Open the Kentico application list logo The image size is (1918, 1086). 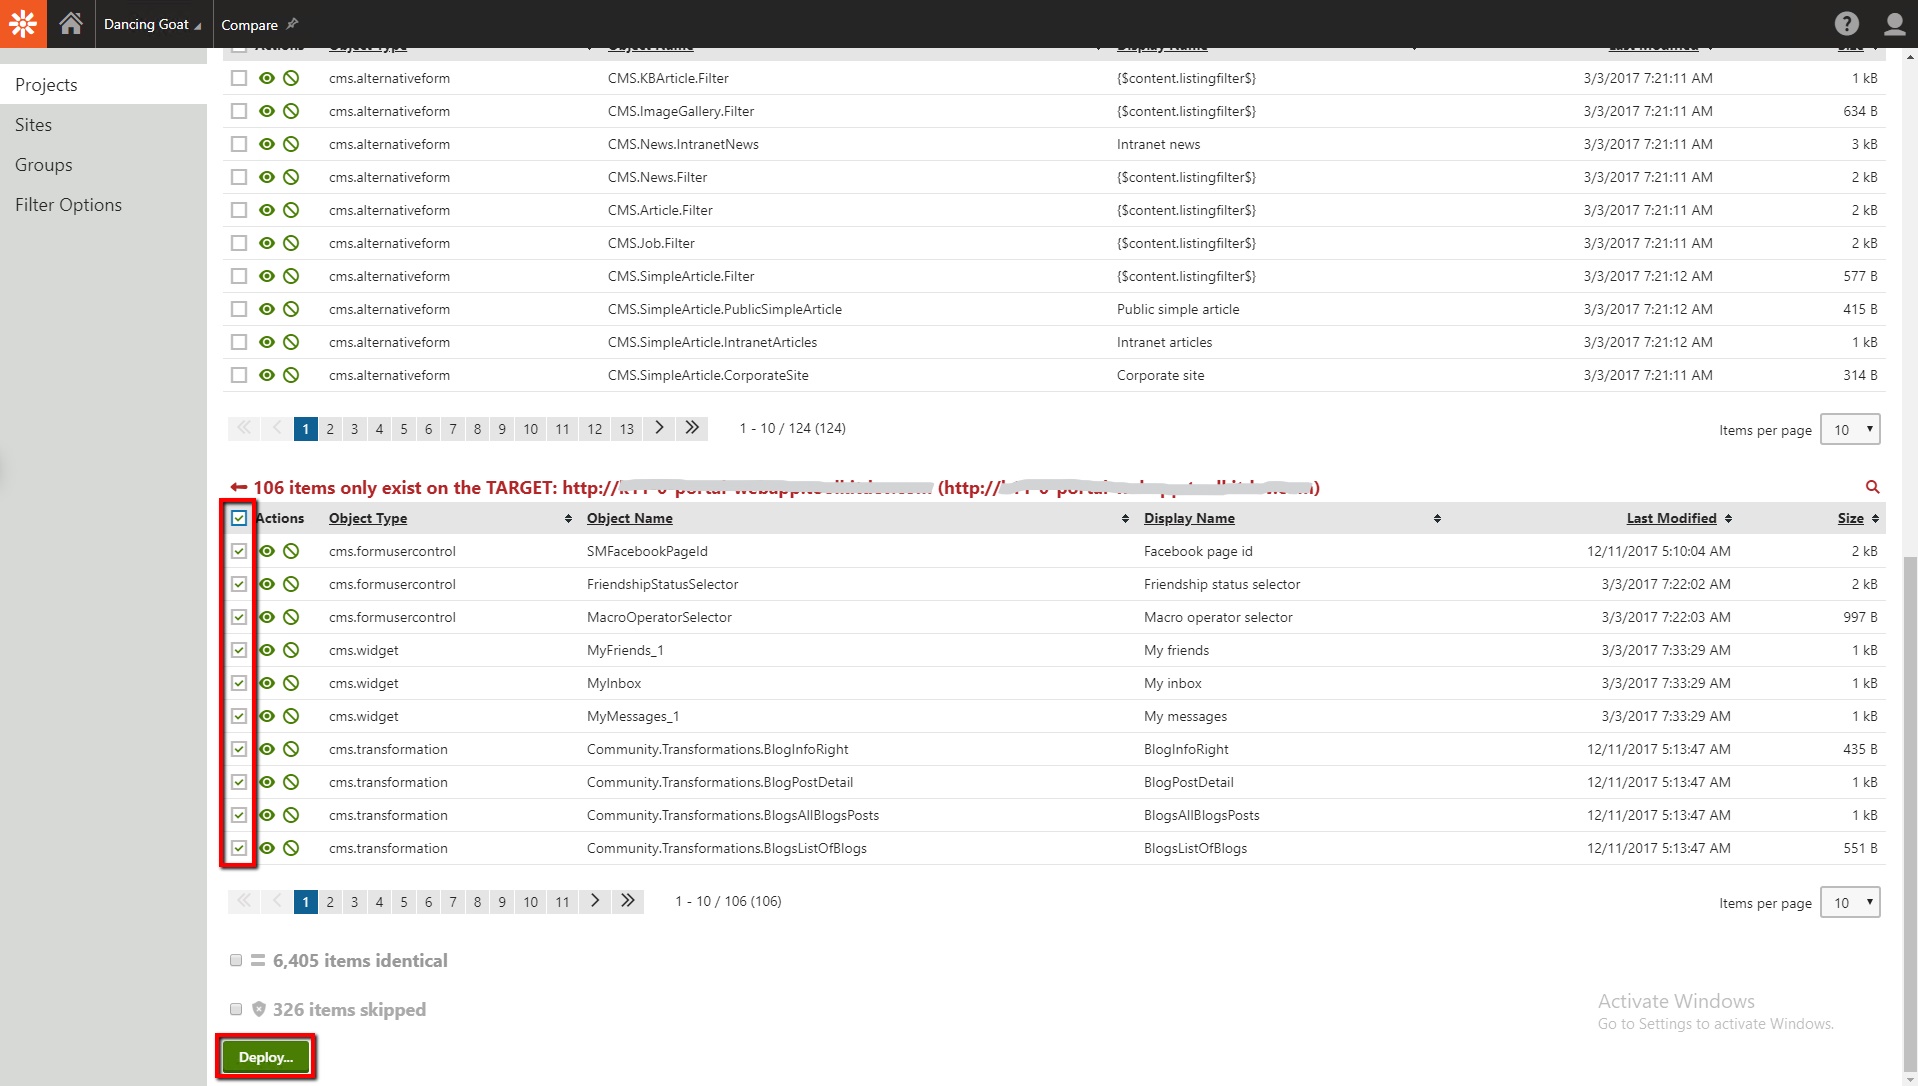(23, 23)
